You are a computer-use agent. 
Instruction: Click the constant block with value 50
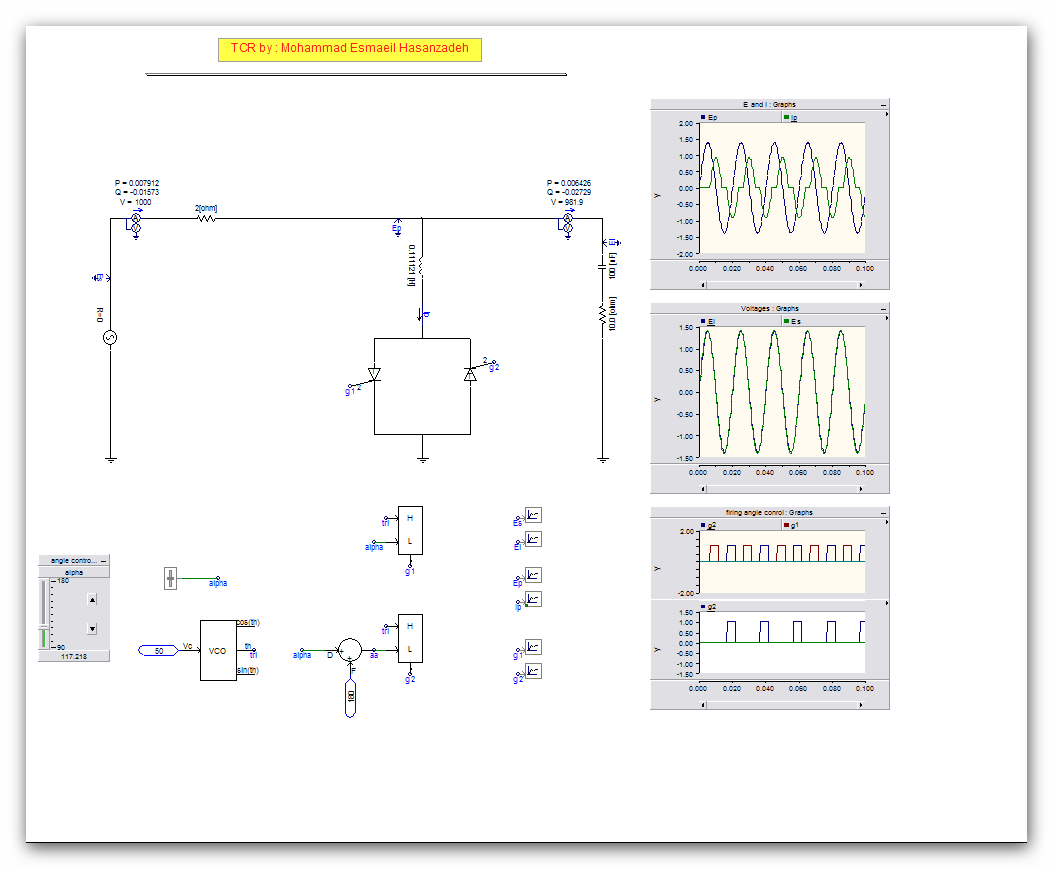pos(158,650)
